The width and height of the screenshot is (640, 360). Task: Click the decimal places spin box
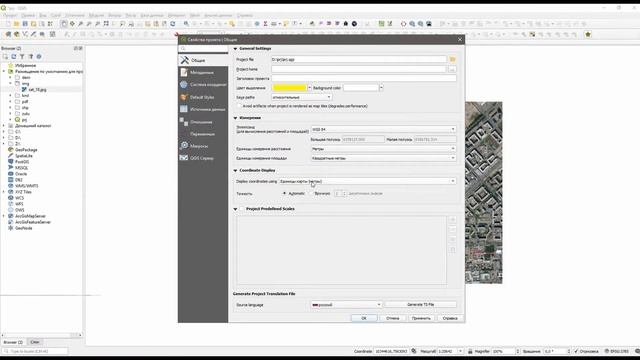pyautogui.click(x=340, y=193)
